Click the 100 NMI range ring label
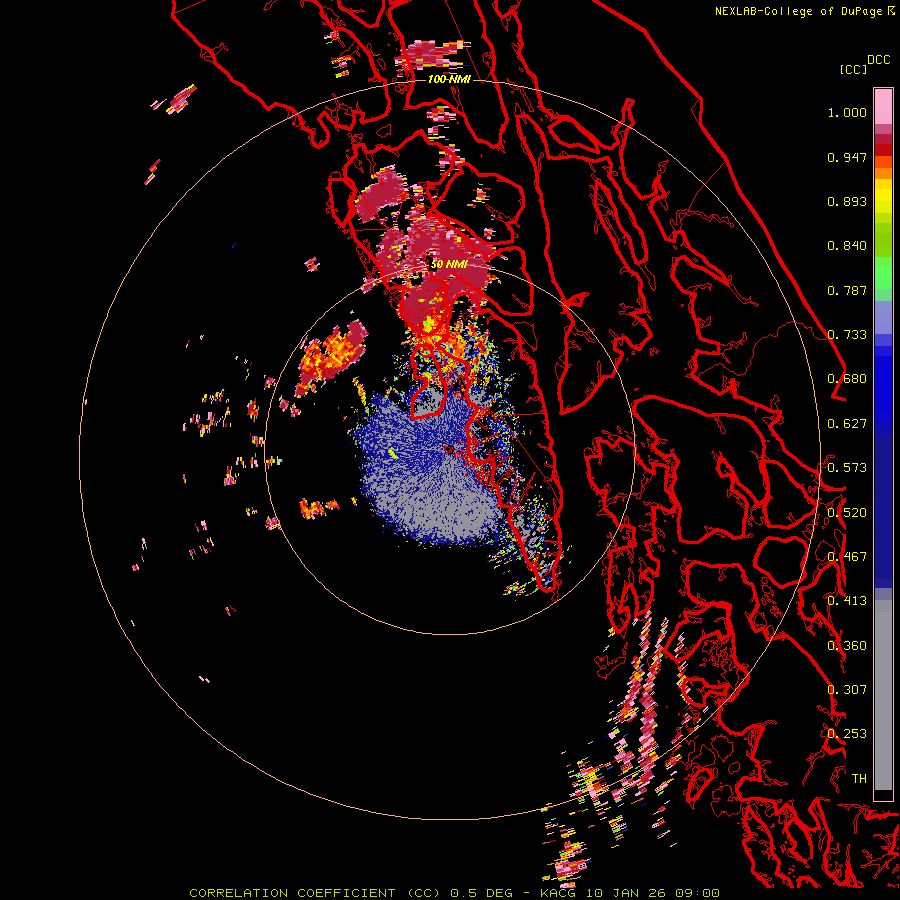The width and height of the screenshot is (900, 900). [449, 79]
